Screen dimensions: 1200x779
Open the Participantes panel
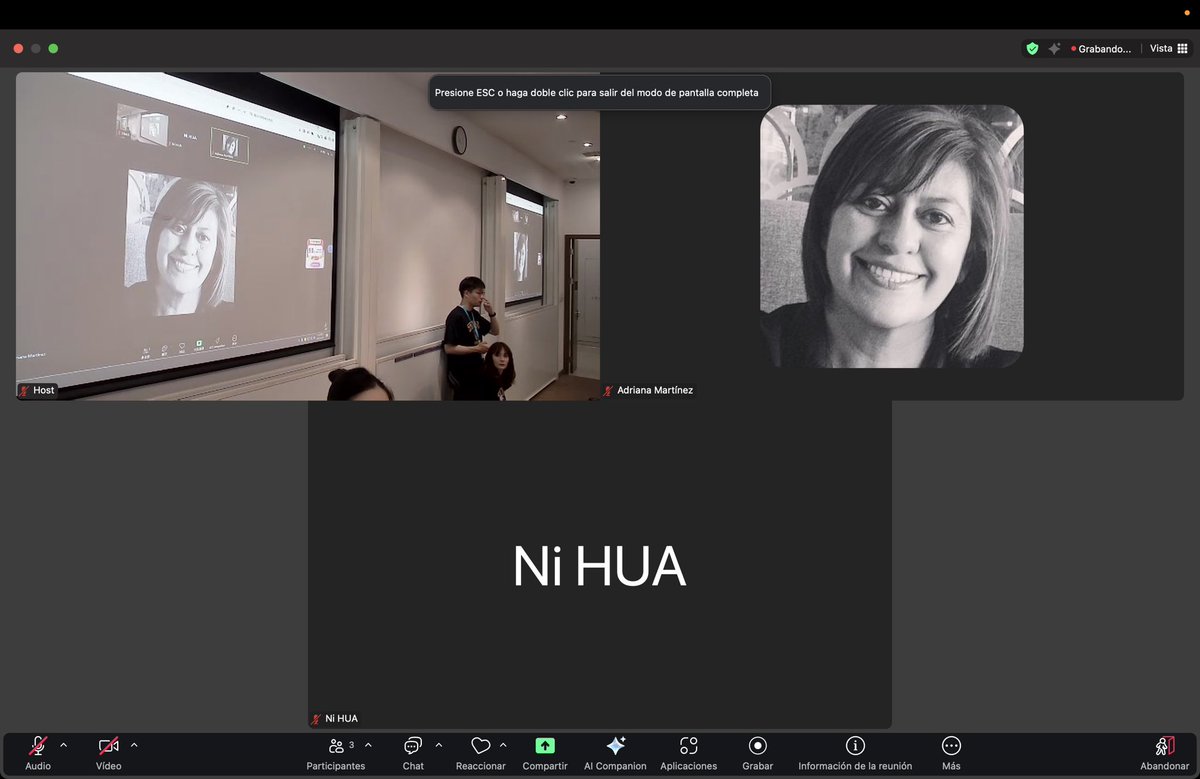pos(336,753)
